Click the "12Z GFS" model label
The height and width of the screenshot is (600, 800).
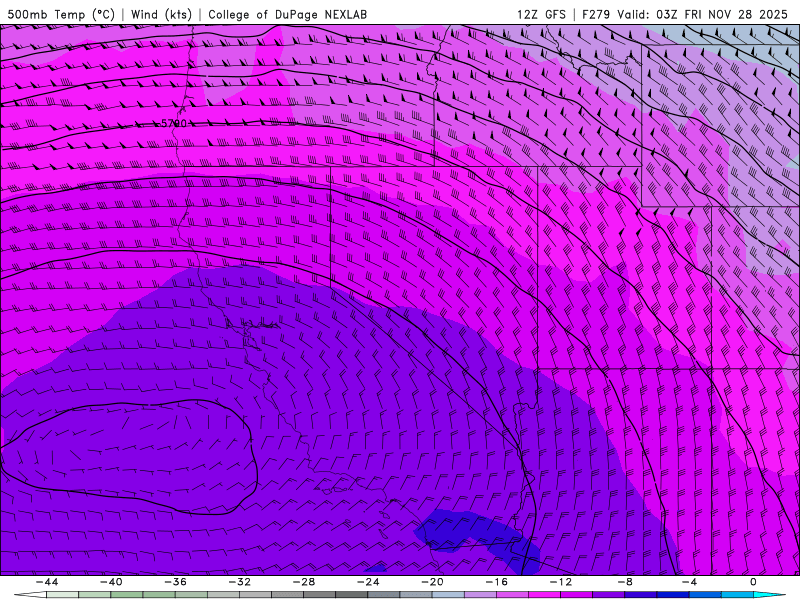(541, 14)
